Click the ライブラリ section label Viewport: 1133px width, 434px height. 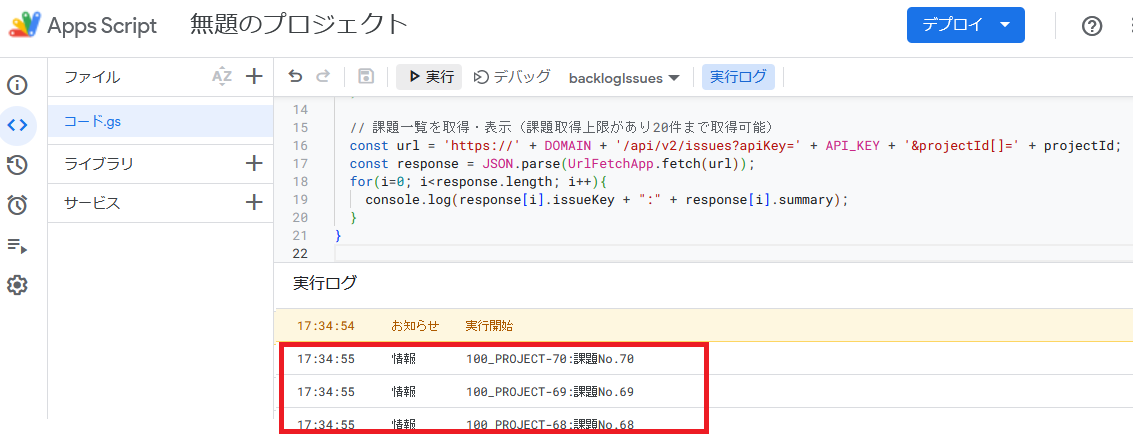99,164
